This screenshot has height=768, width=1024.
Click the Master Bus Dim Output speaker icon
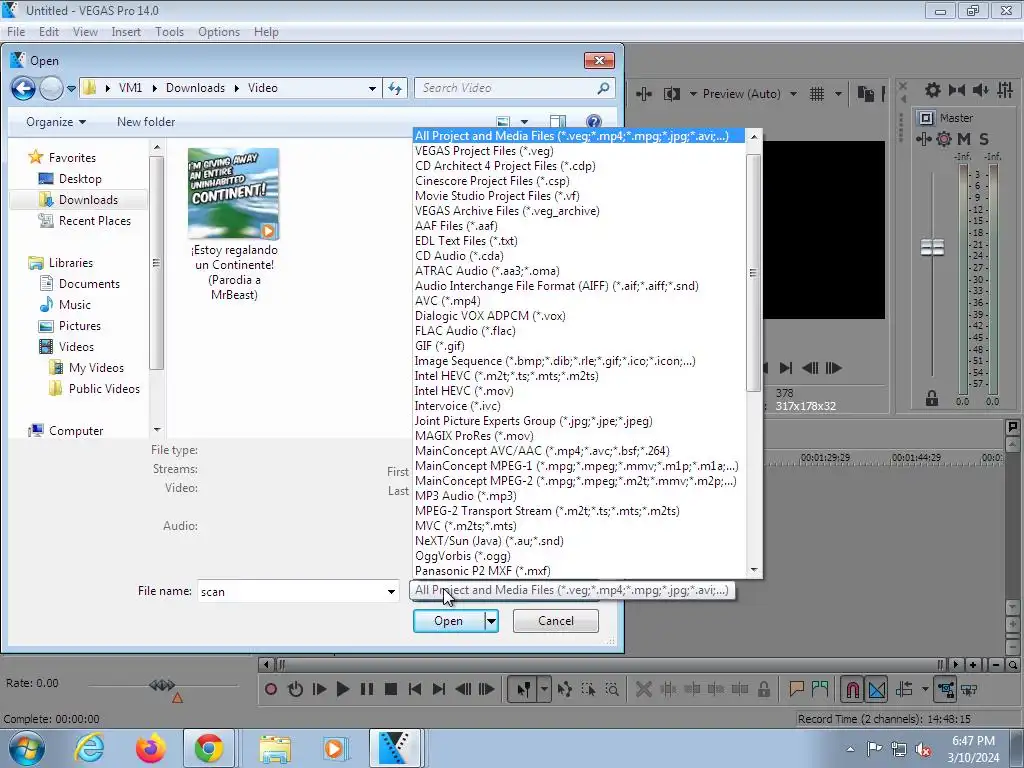pyautogui.click(x=980, y=90)
